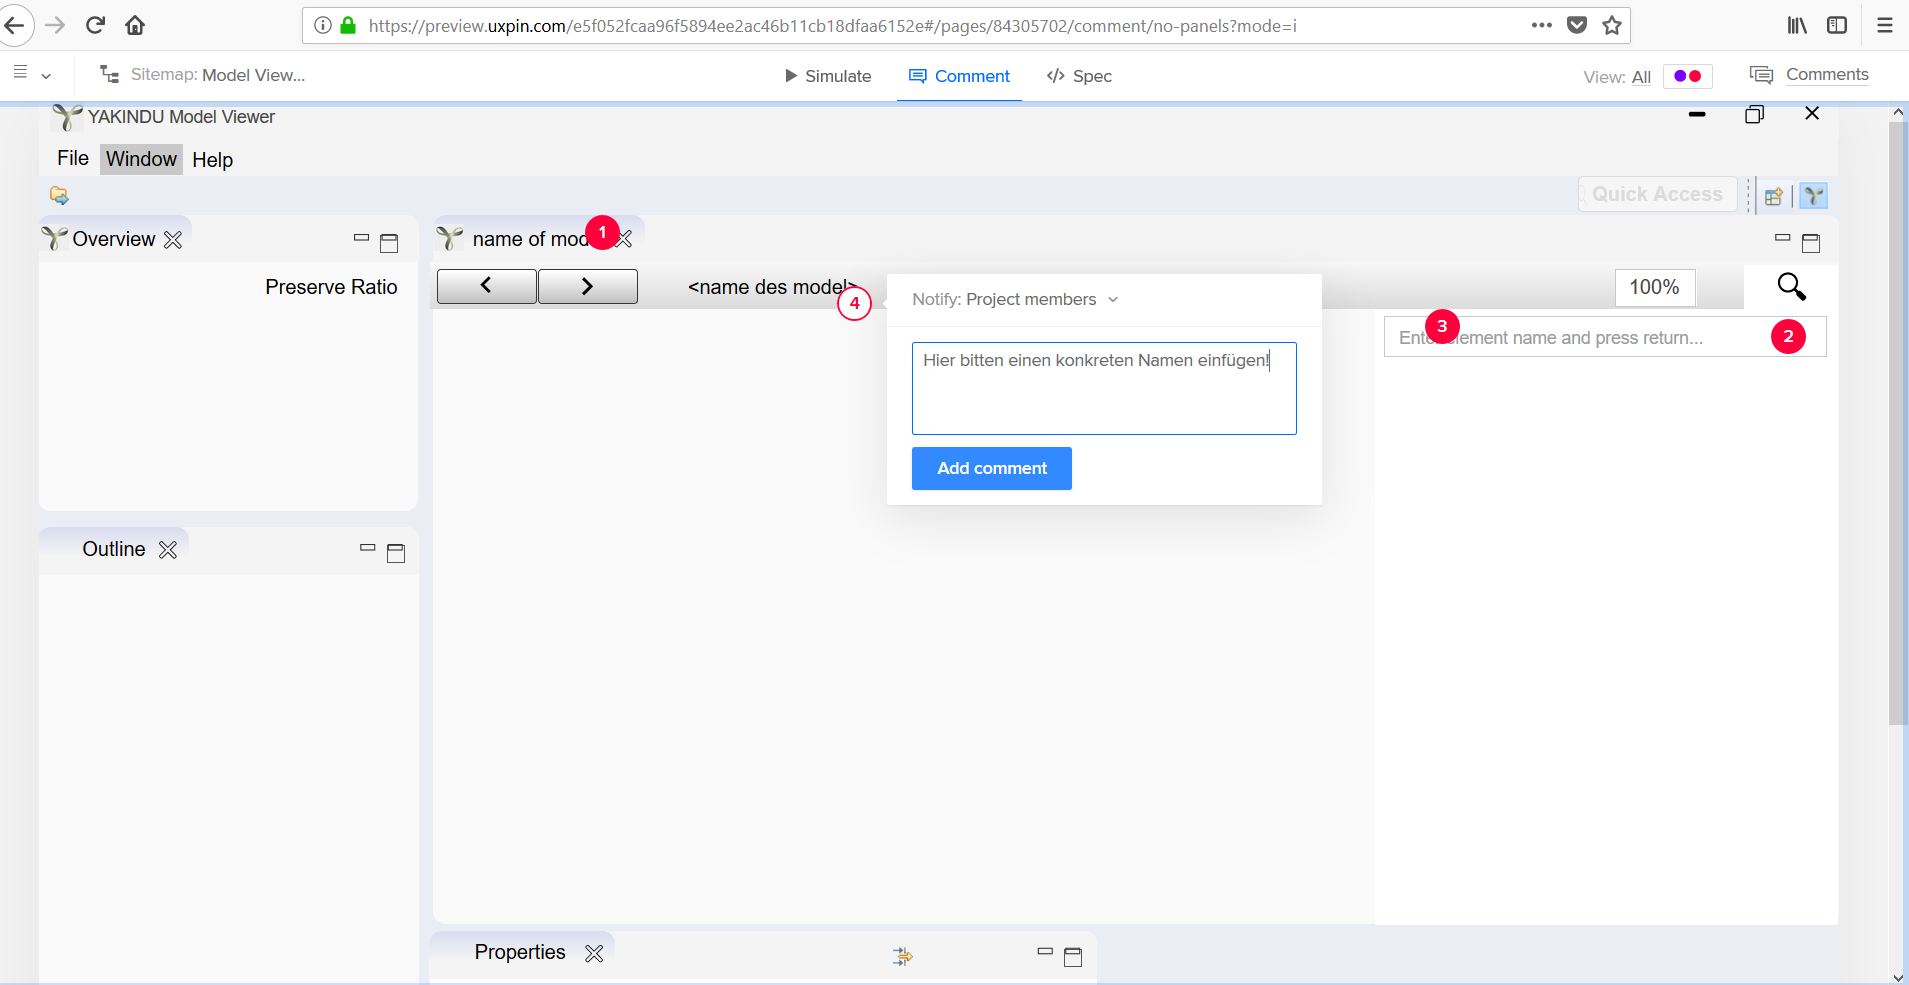Open the YAKINDU perspective icon at top right

[1815, 195]
